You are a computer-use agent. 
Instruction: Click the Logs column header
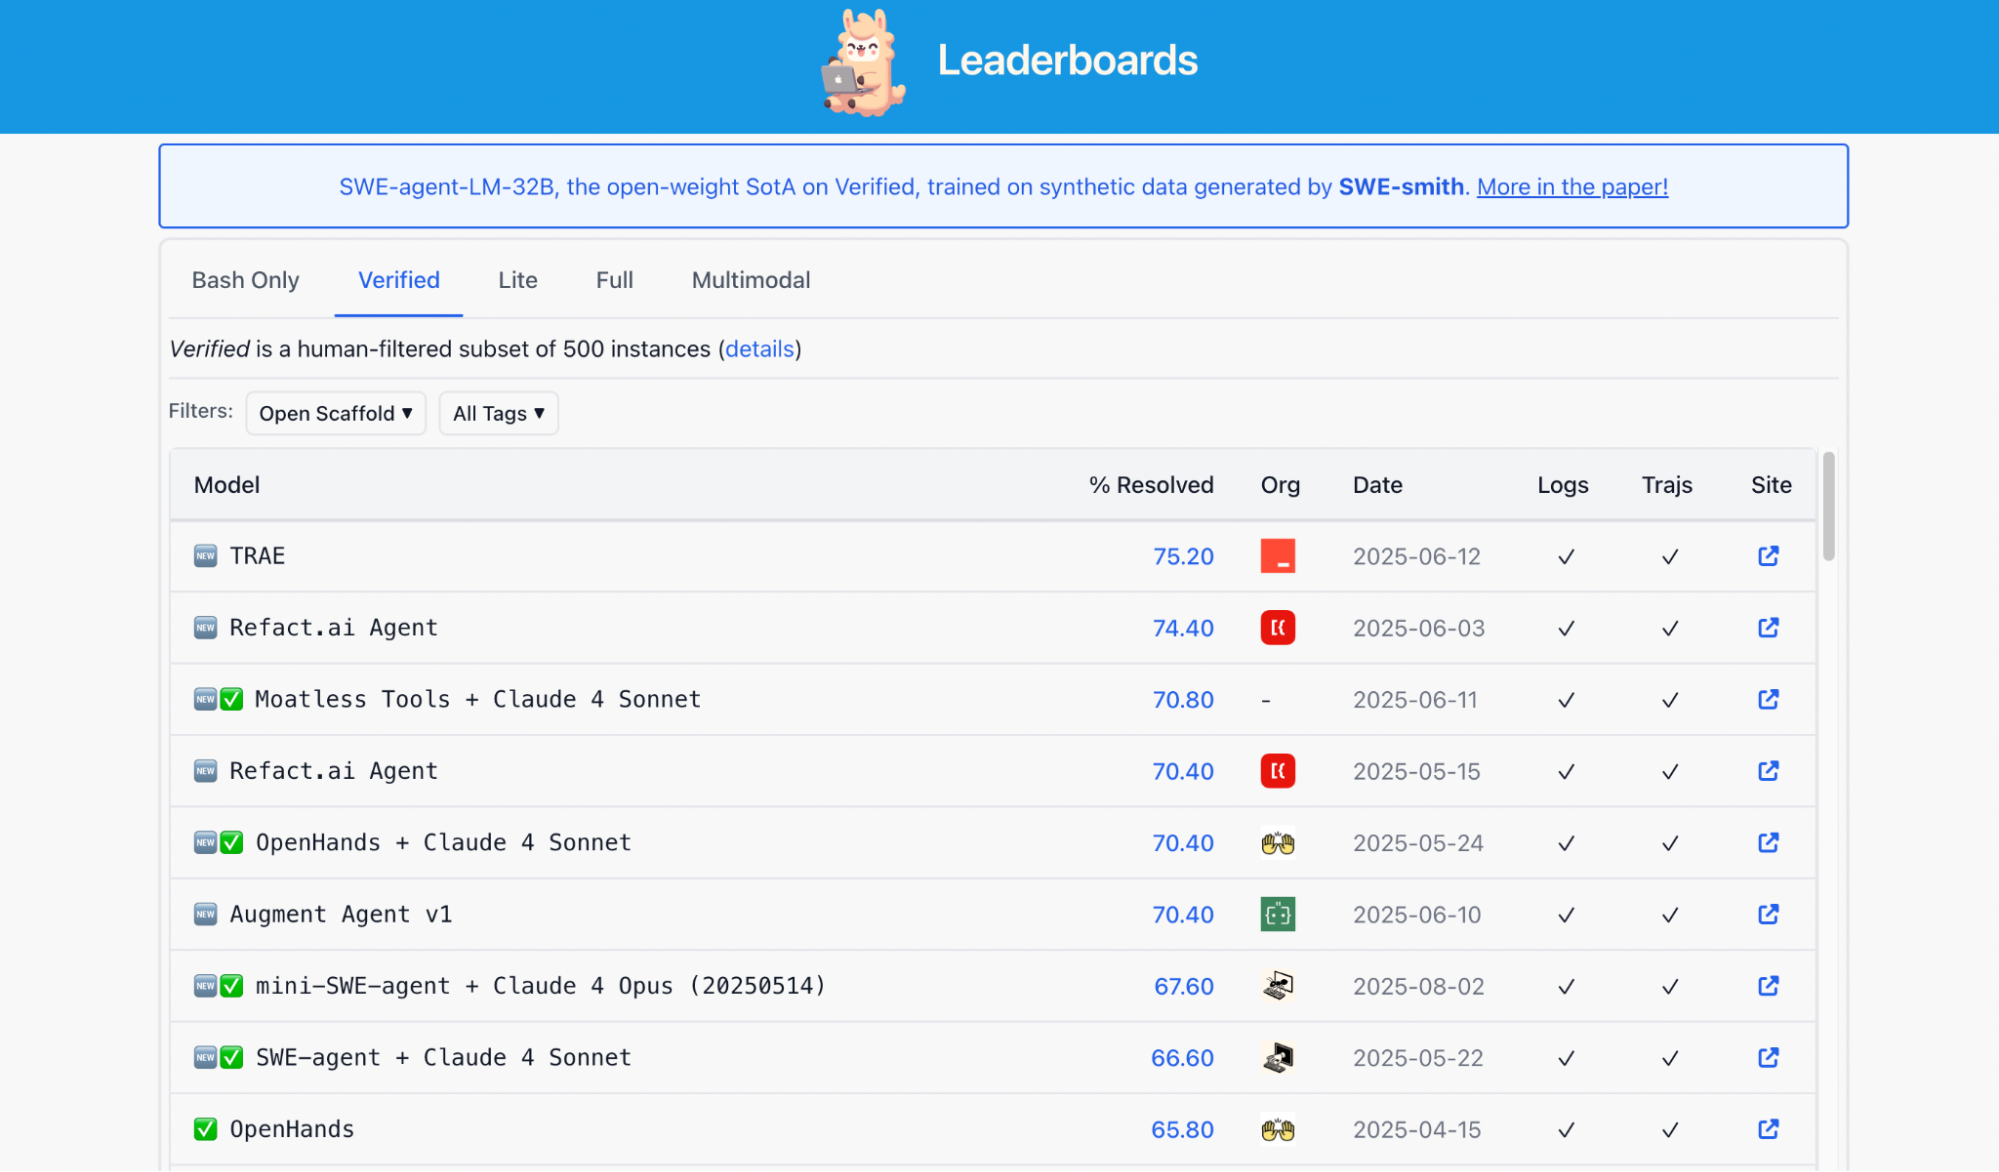[1563, 485]
